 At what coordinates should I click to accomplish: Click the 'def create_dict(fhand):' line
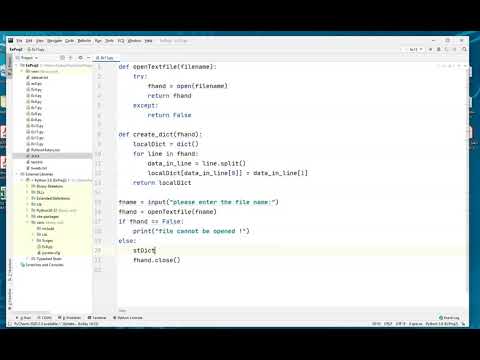click(160, 134)
